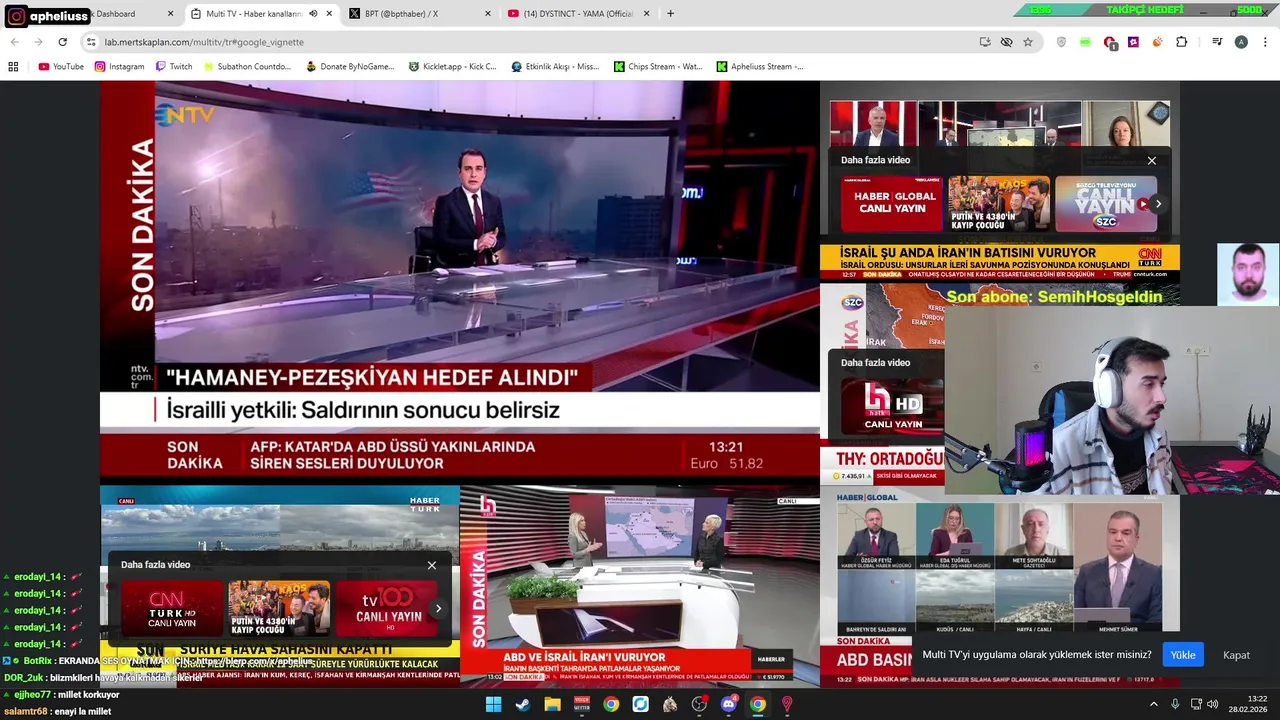1280x720 pixels.
Task: Open the Kicklet.app bookmark
Action: (452, 67)
